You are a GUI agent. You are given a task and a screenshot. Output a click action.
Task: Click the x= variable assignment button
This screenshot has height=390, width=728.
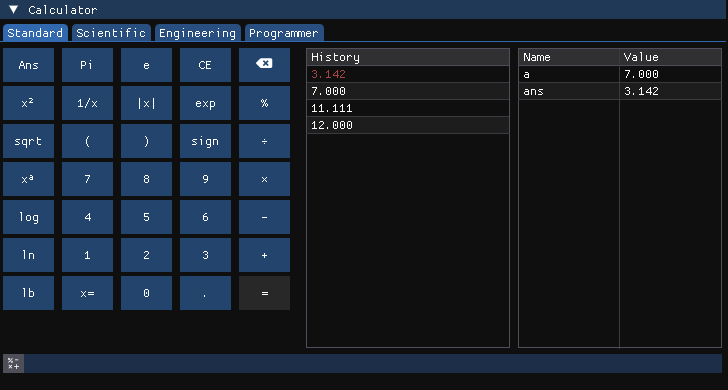[x=87, y=293]
